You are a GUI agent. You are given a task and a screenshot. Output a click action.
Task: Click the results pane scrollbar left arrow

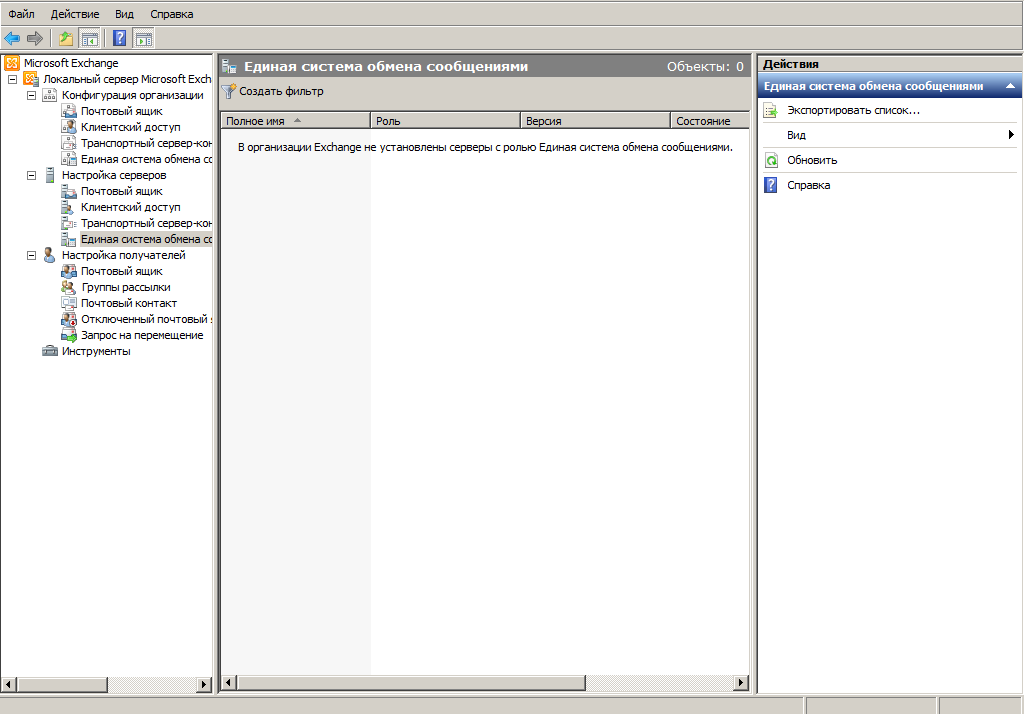coord(229,683)
